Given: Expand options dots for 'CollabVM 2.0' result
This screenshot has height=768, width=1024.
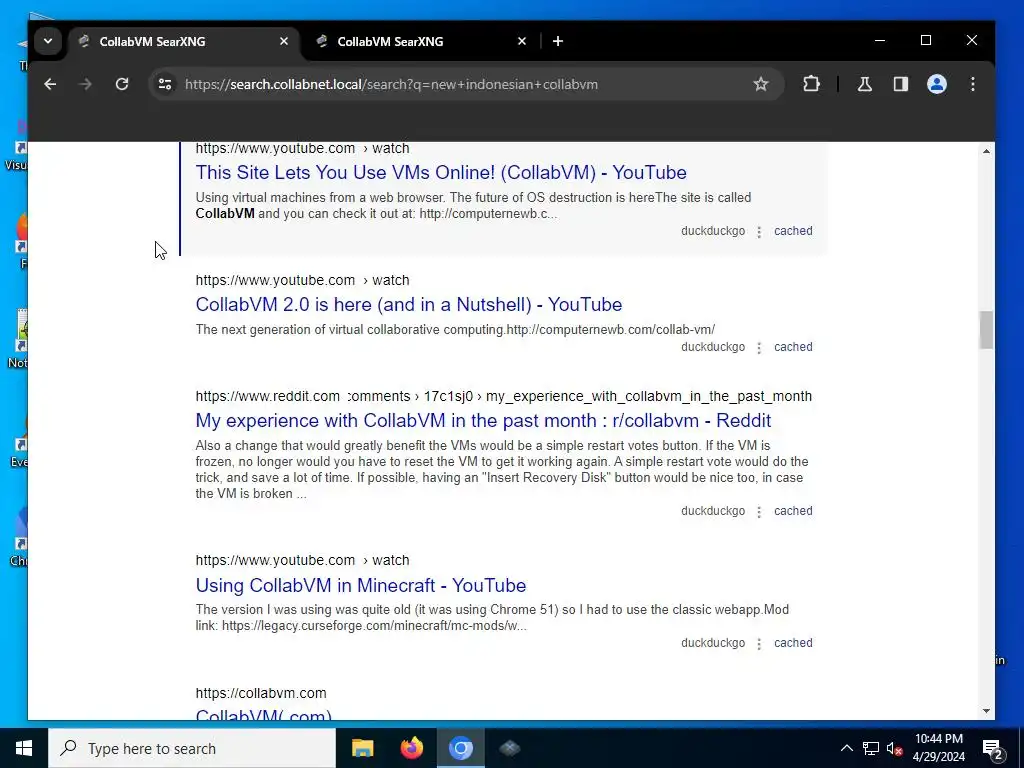Looking at the screenshot, I should [x=759, y=348].
